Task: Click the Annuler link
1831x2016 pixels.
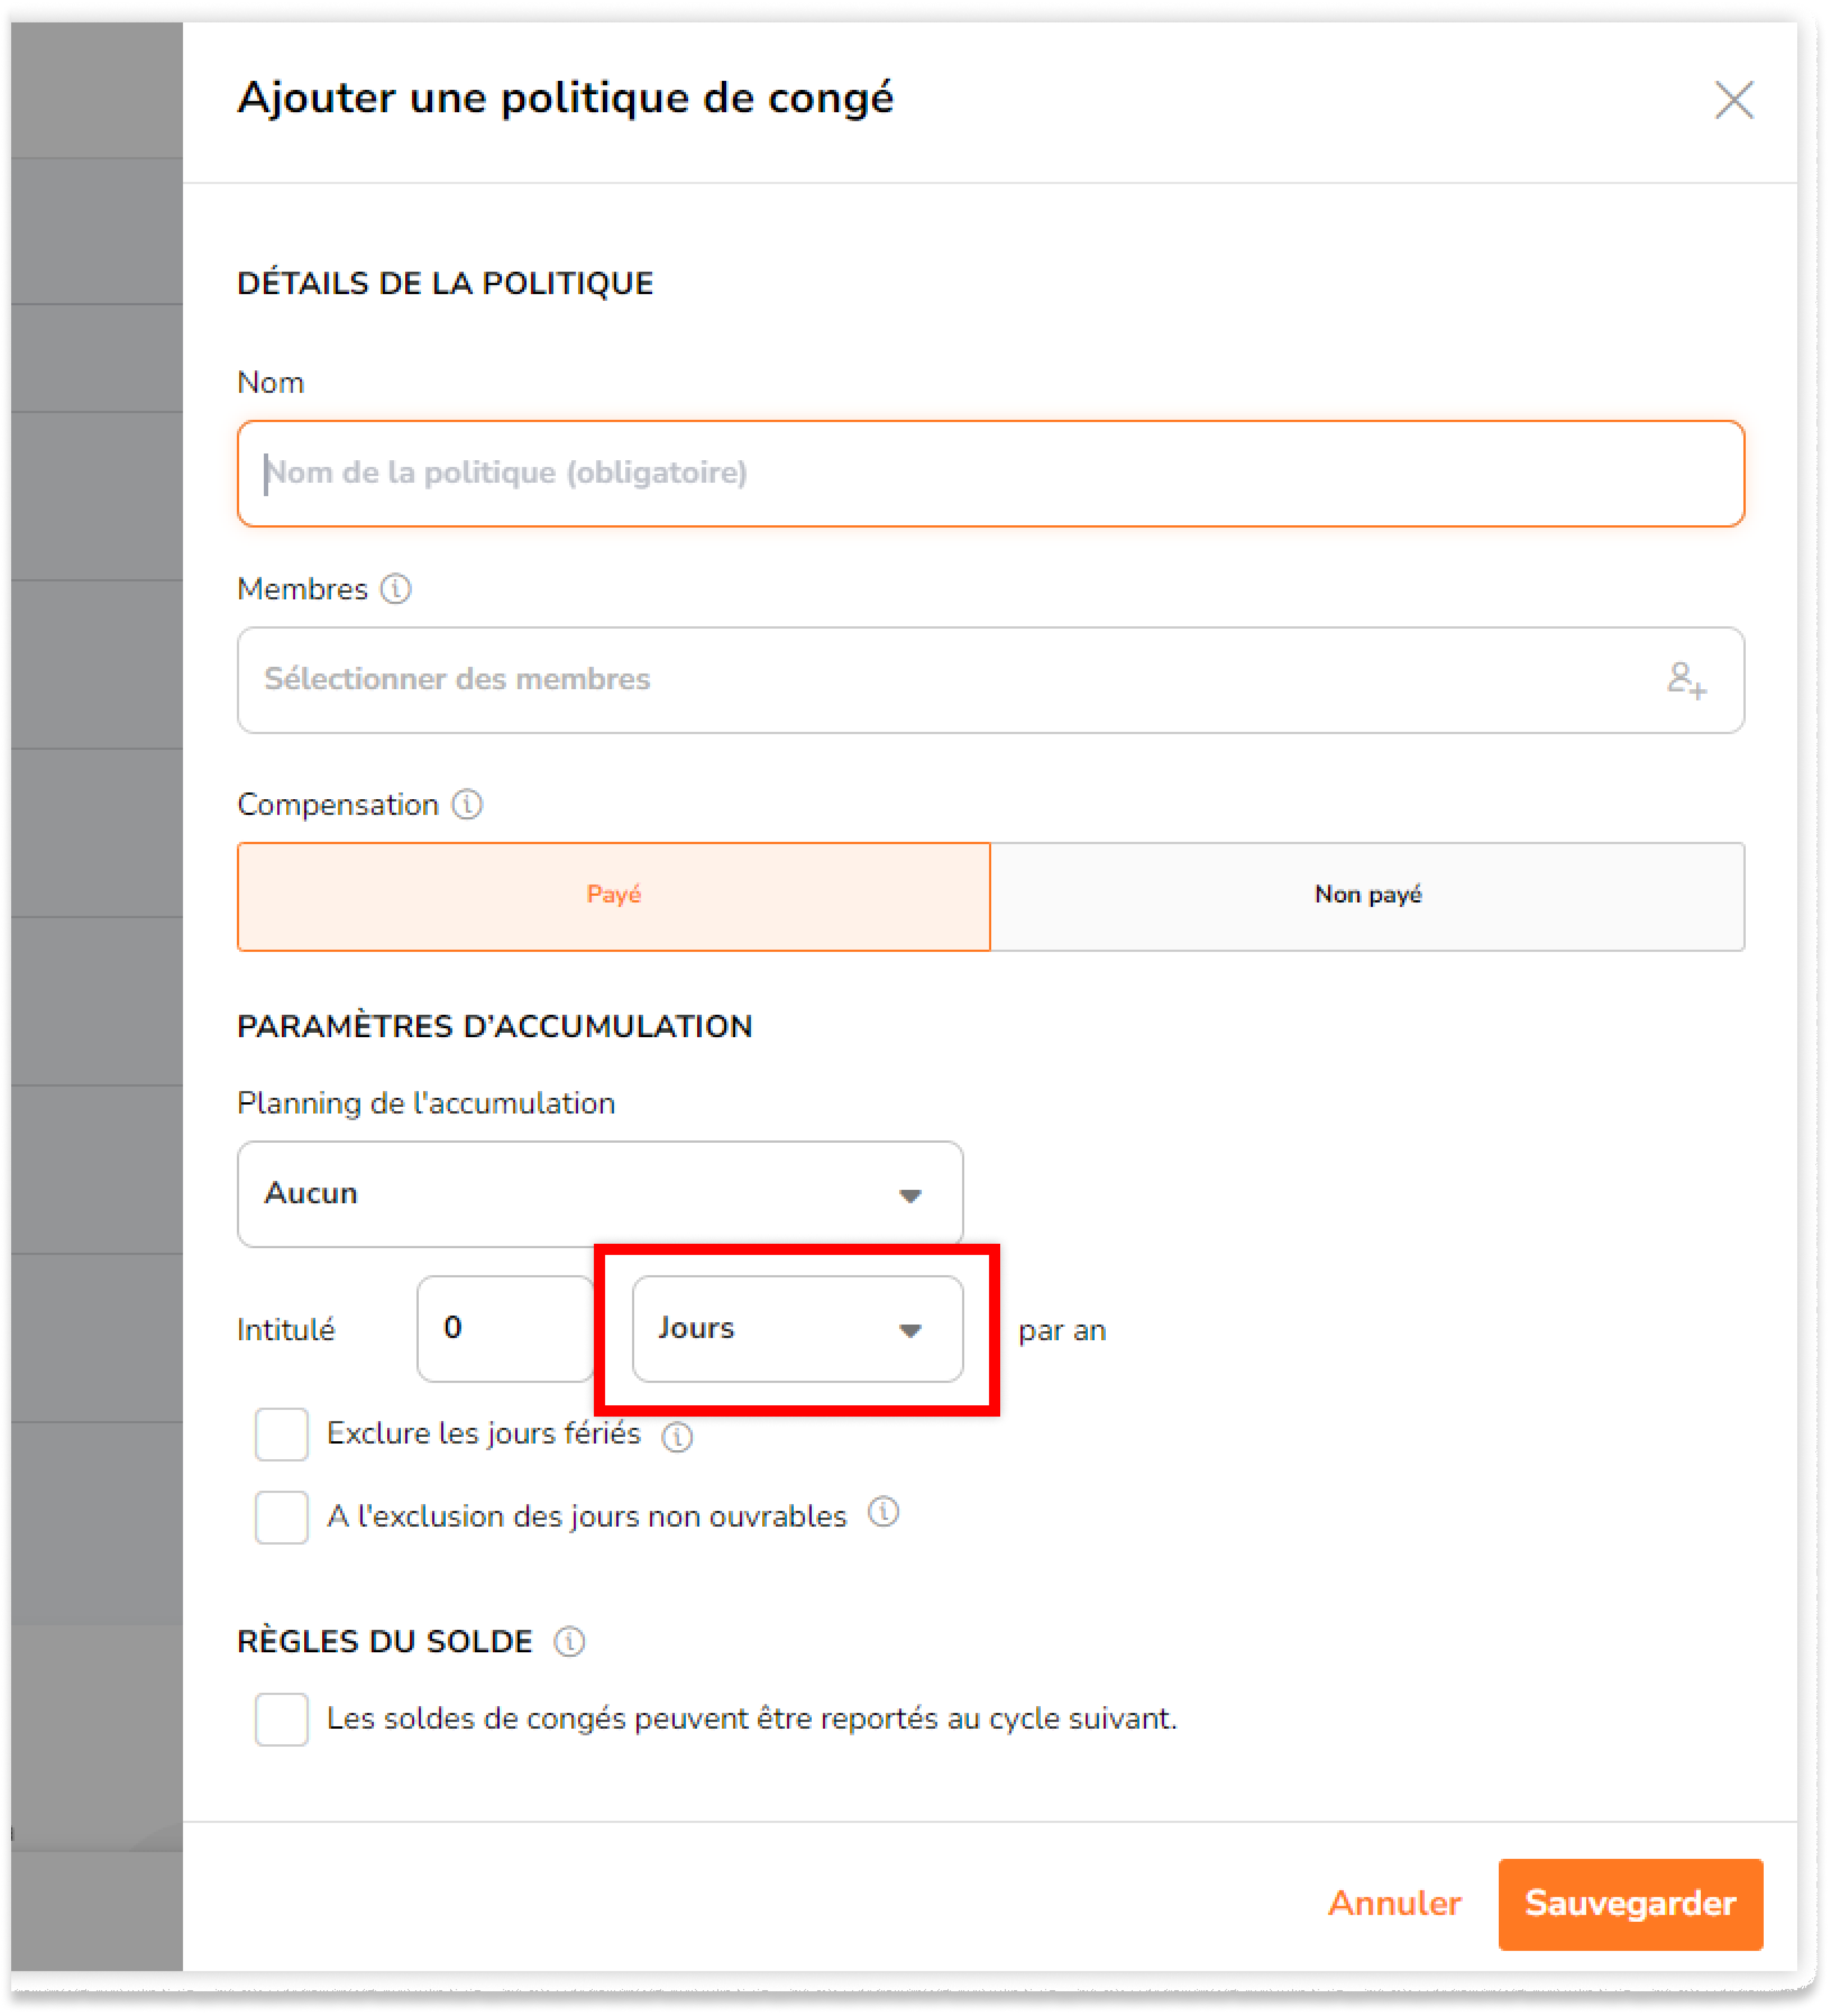Action: (x=1394, y=1903)
